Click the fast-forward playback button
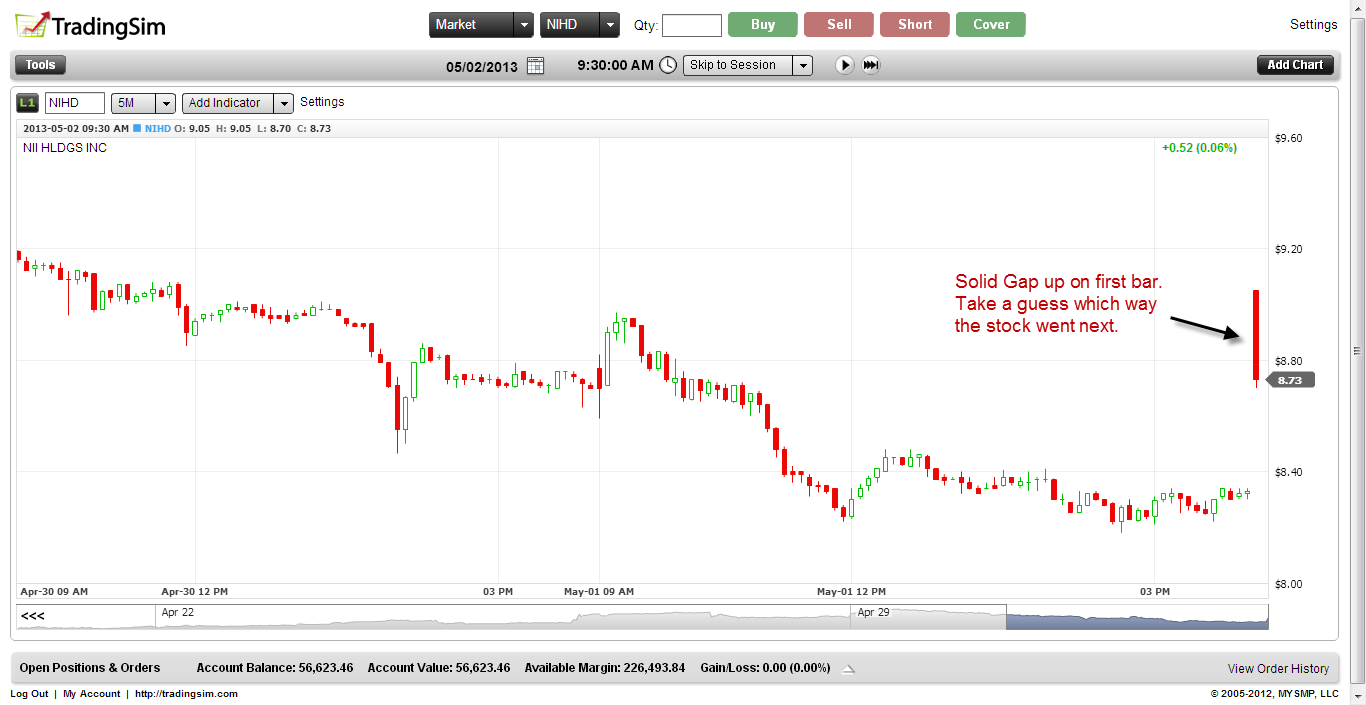 click(871, 65)
